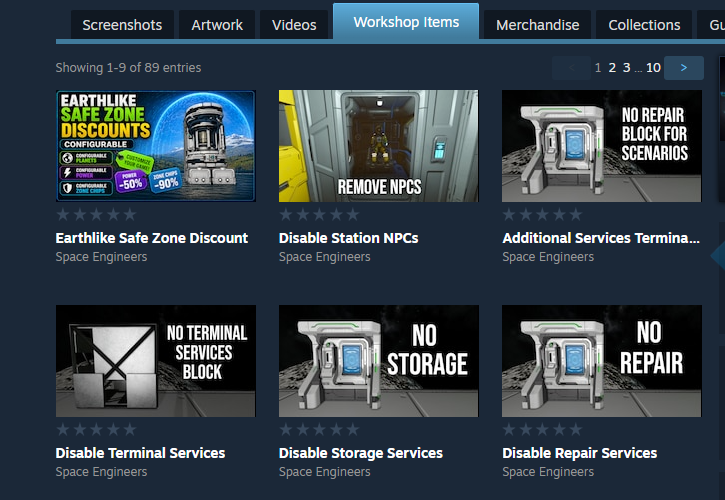The height and width of the screenshot is (500, 725).
Task: Click star rating of Additional Services Termina...
Action: click(542, 215)
